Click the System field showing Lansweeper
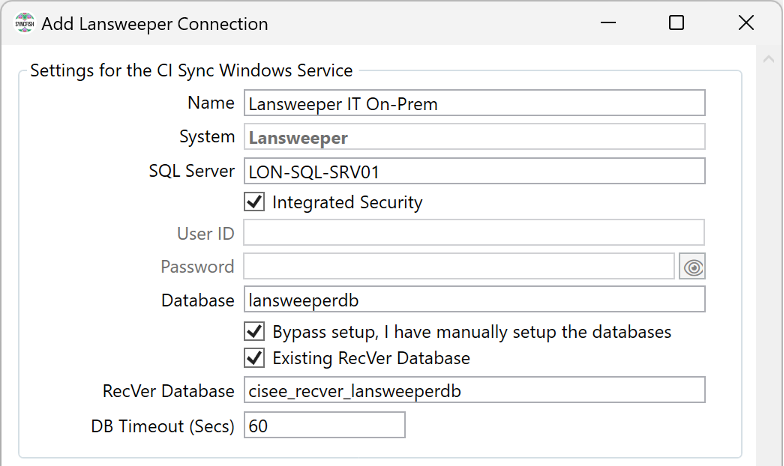 [x=474, y=137]
